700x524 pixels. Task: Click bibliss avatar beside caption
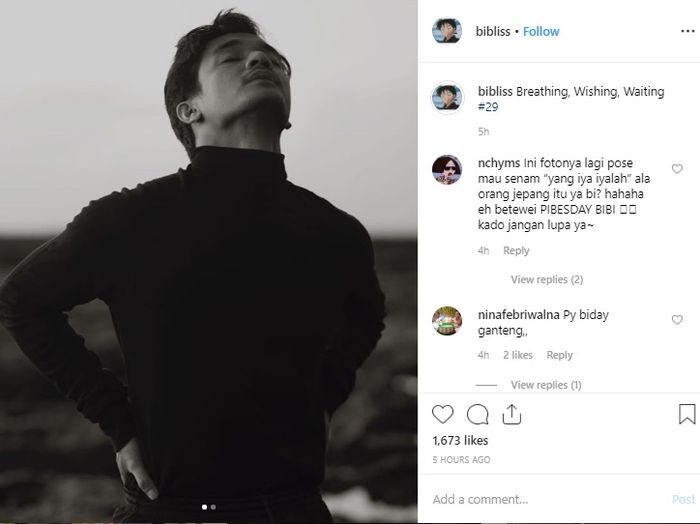[447, 98]
